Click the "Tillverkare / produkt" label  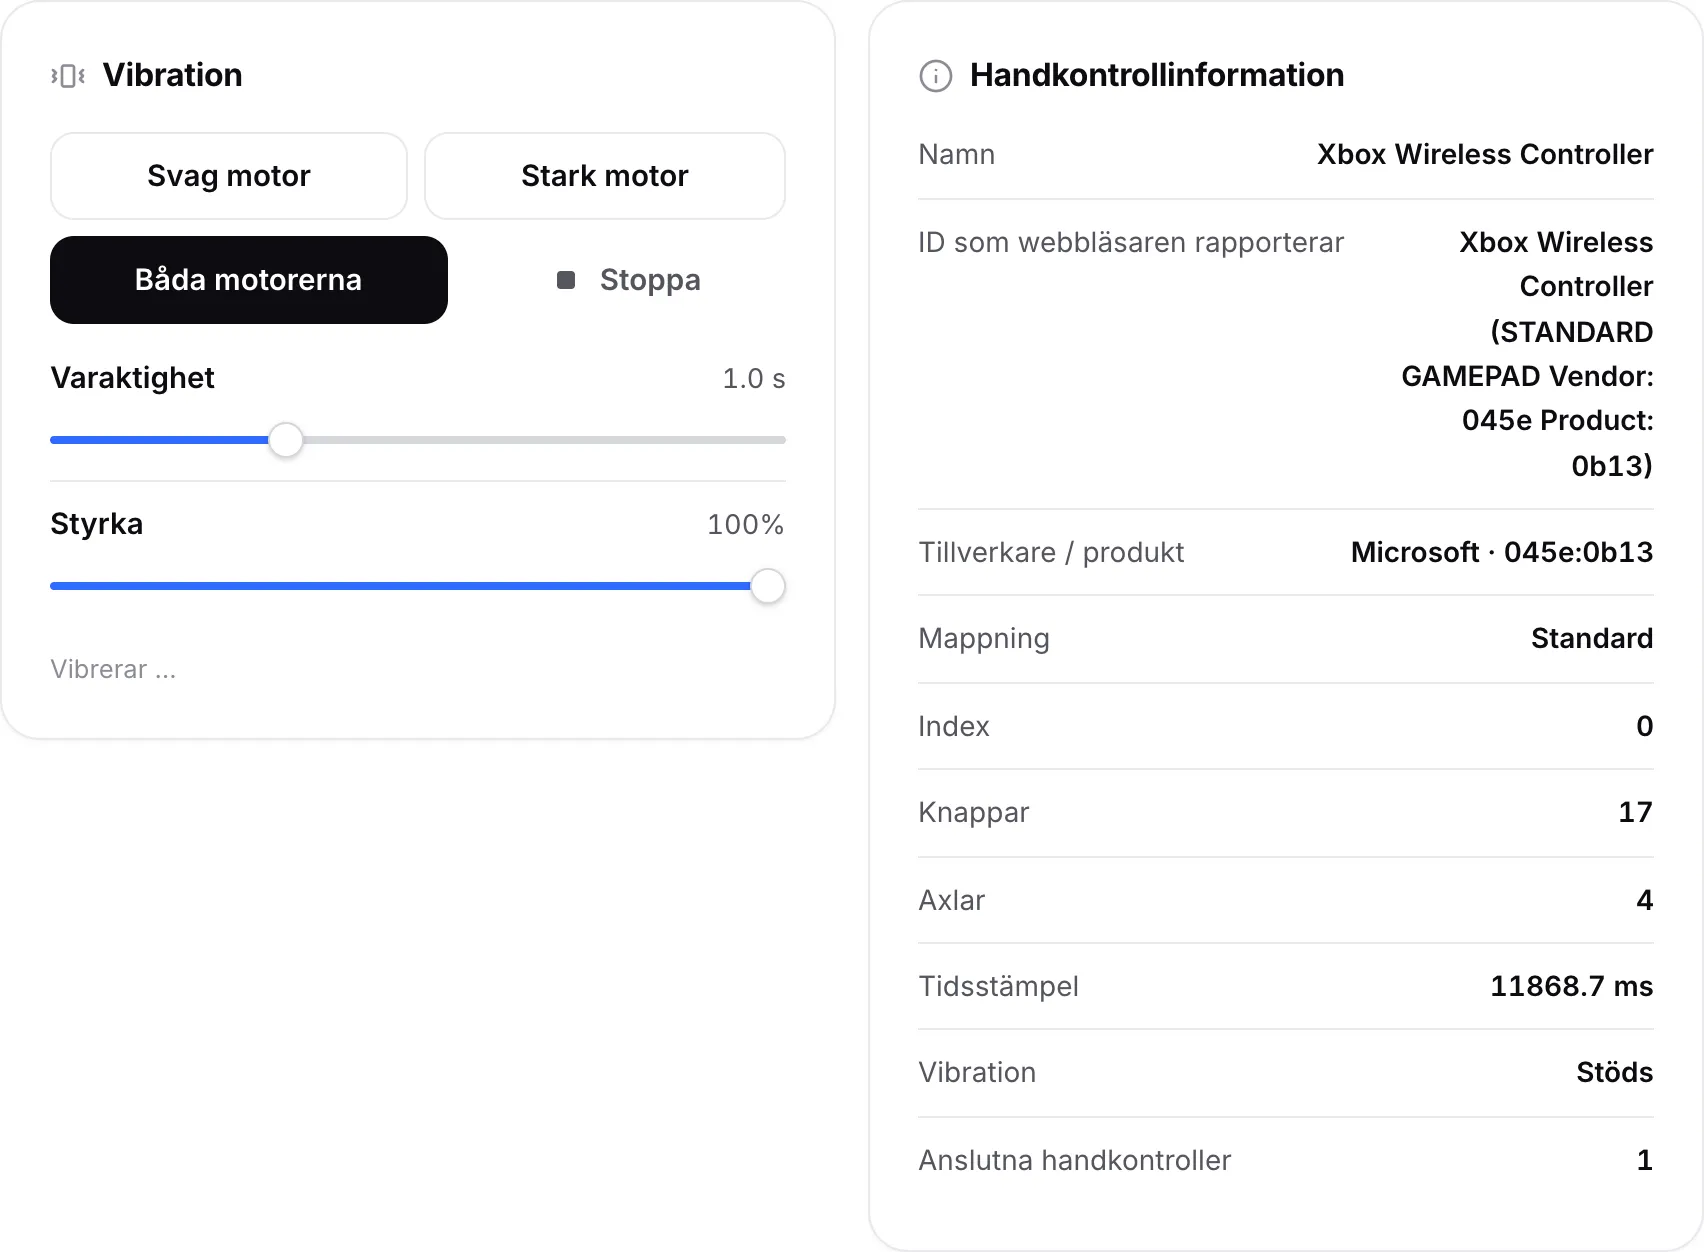1051,553
